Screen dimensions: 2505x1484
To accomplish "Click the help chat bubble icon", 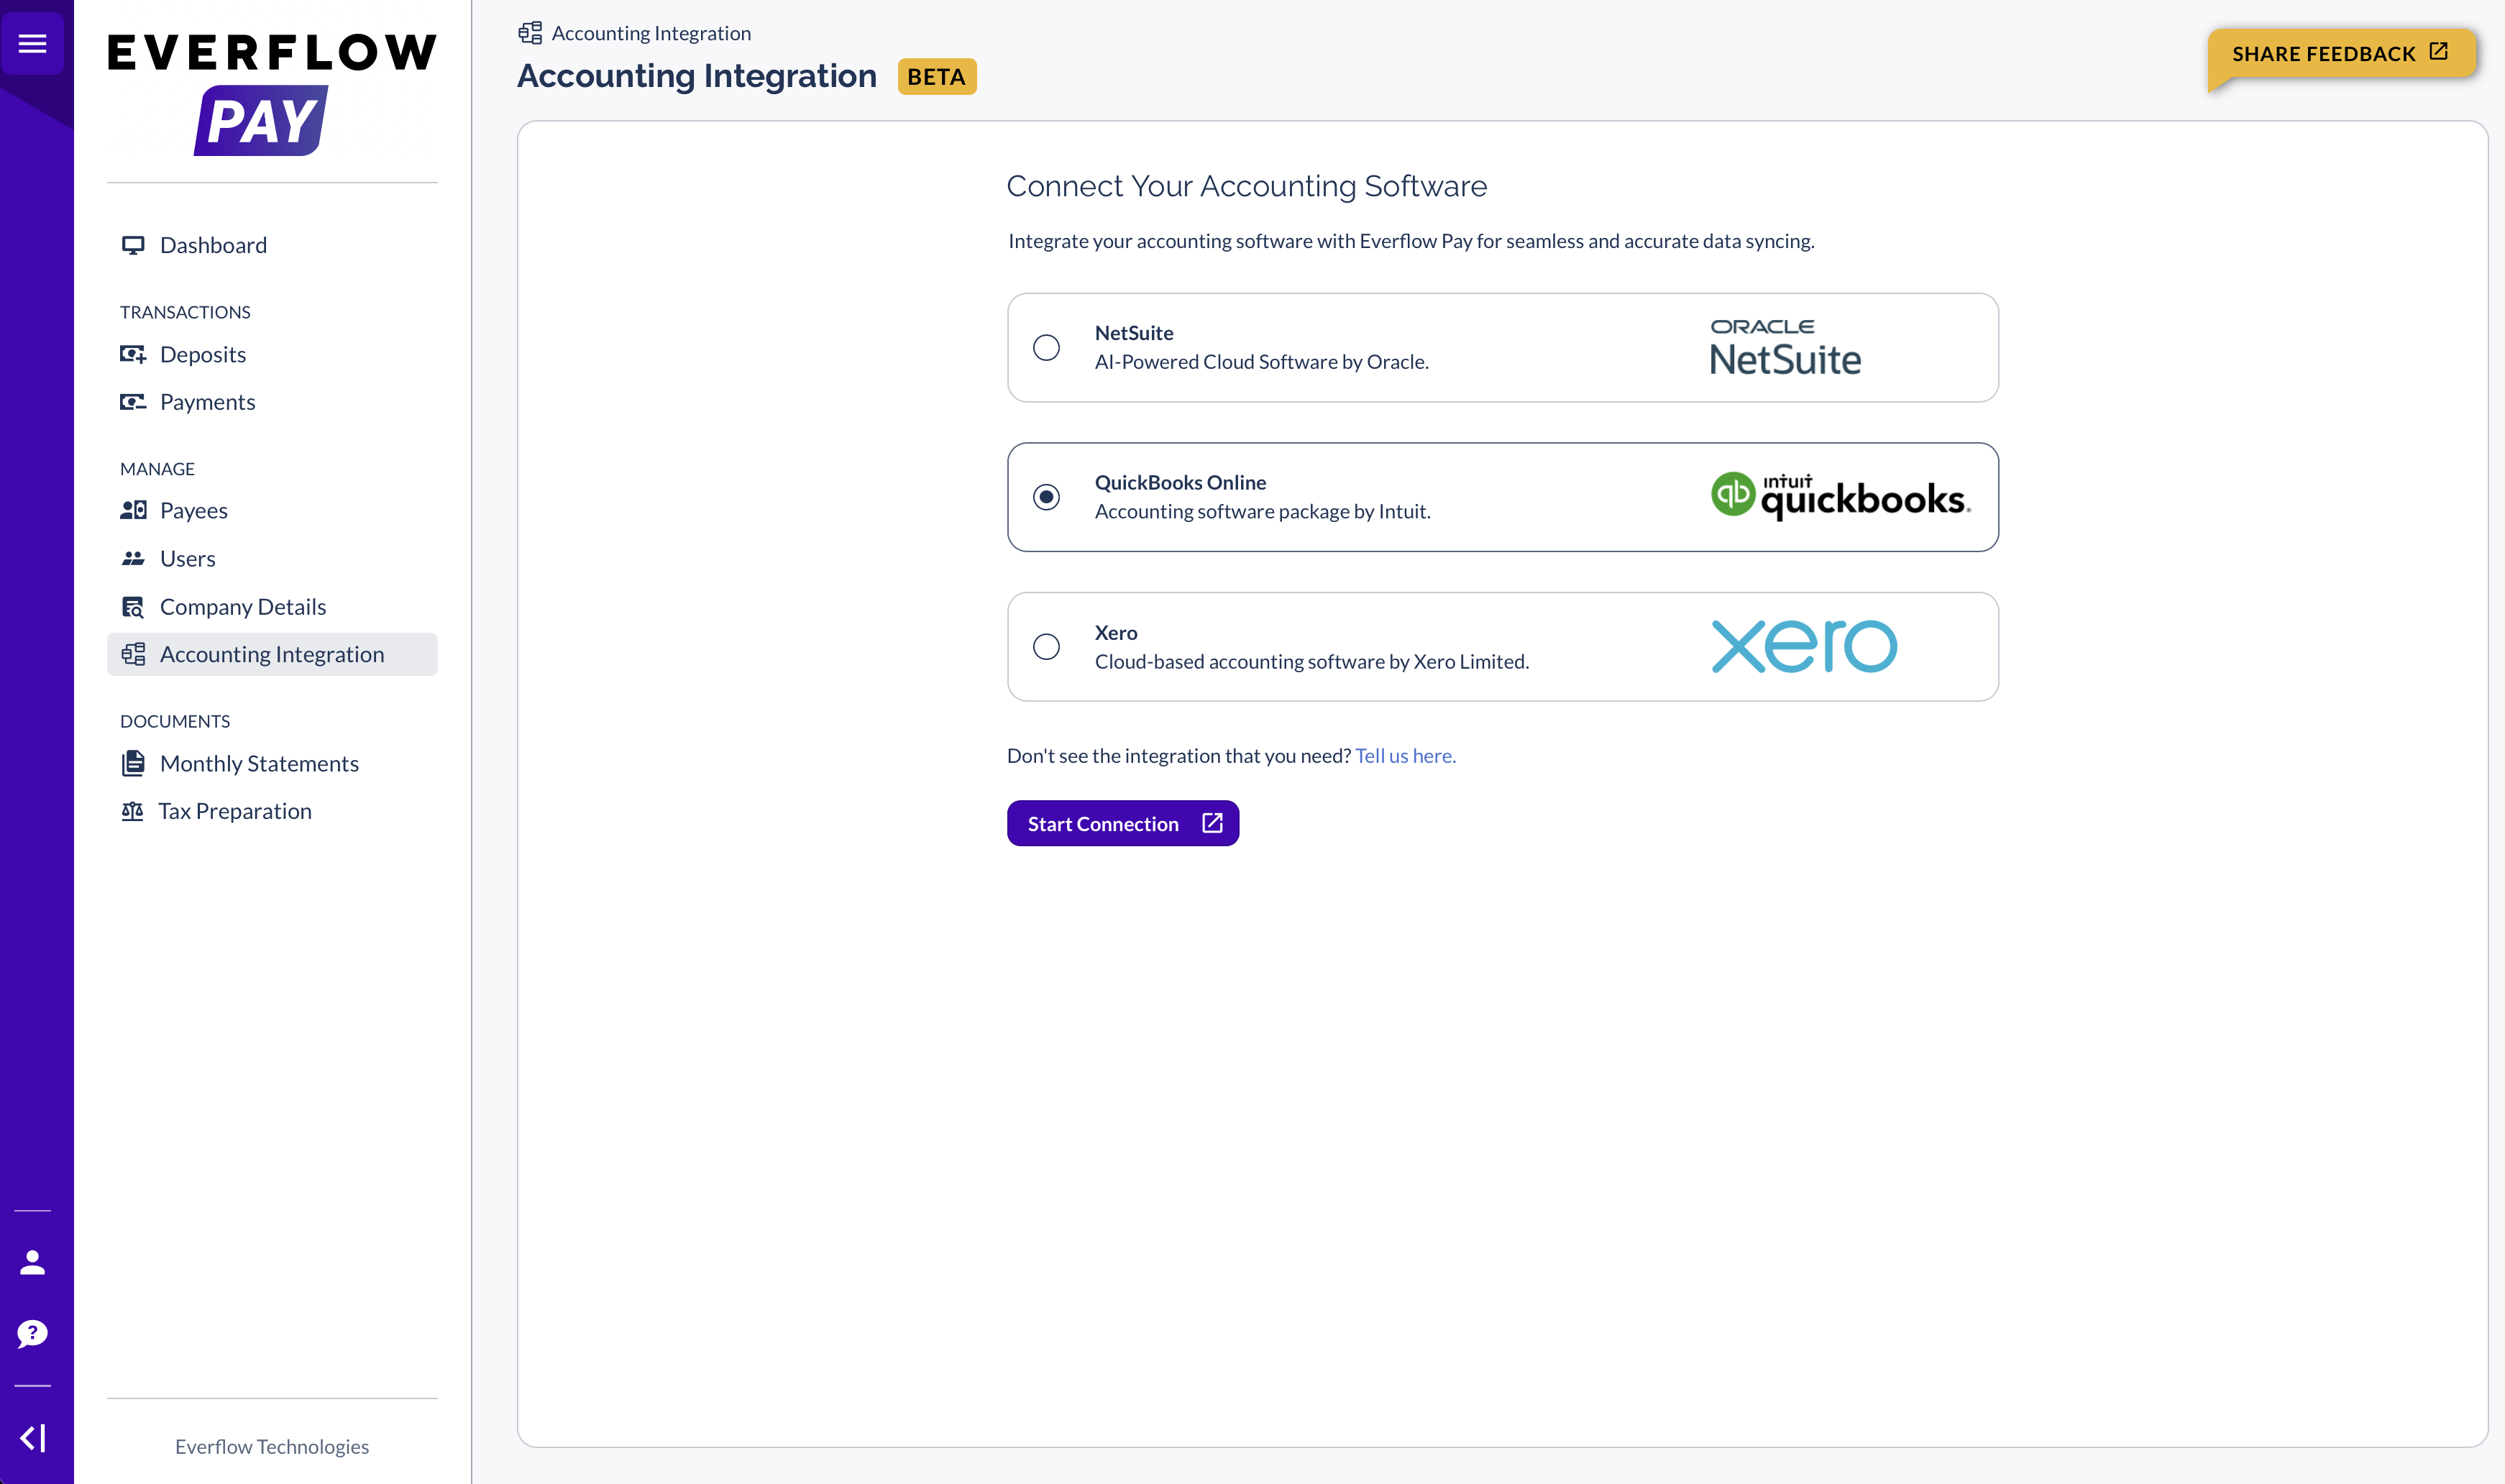I will 33,1334.
